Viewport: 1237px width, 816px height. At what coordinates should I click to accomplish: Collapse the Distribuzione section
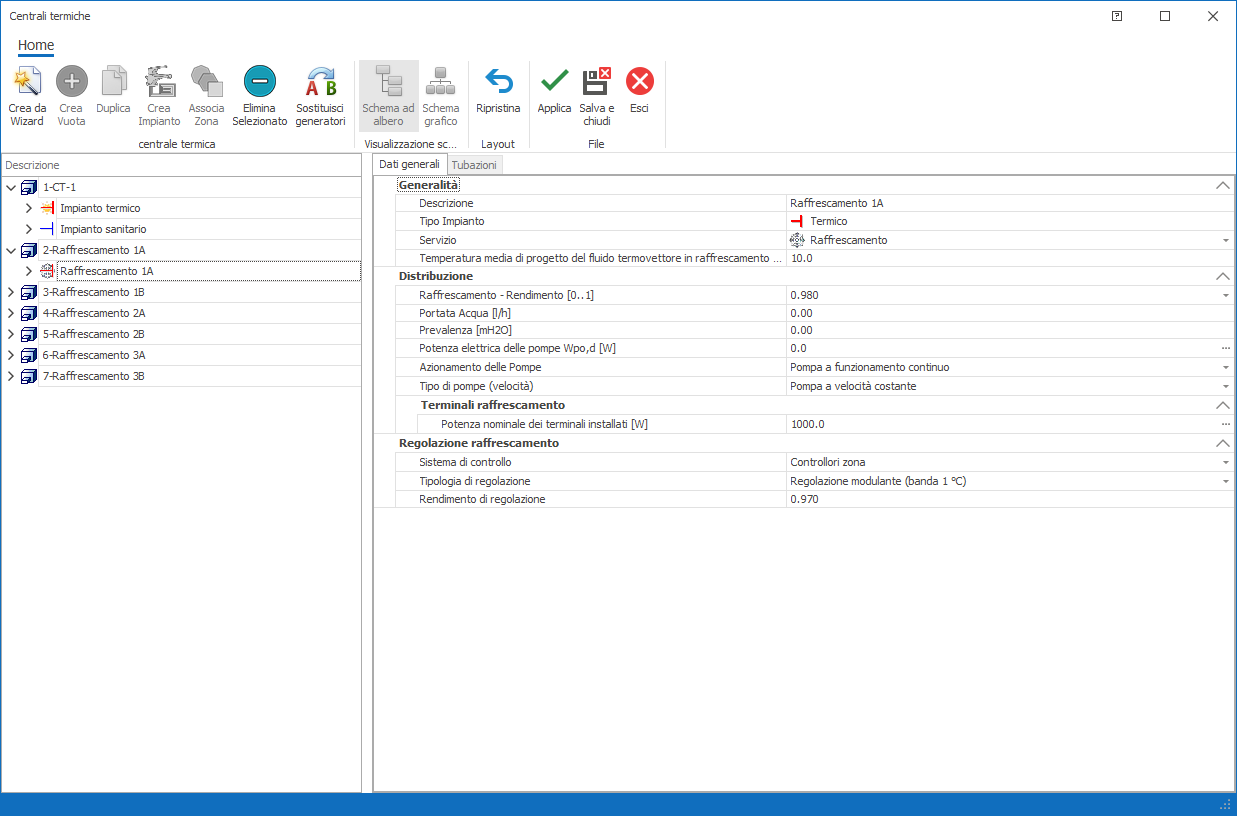coord(1221,276)
